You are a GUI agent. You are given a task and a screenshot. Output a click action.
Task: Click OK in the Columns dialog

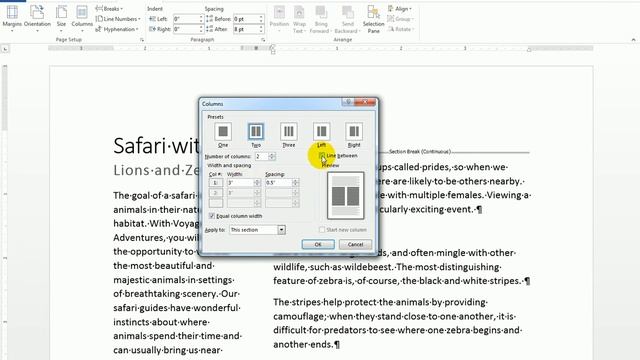point(318,244)
